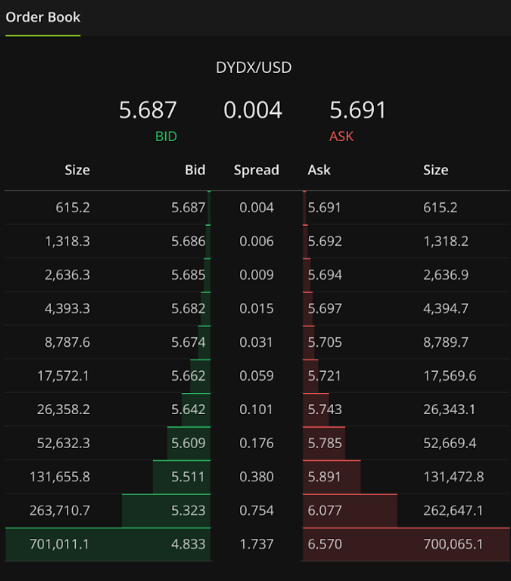Select bid price 5.323
This screenshot has width=511, height=581.
pos(188,511)
